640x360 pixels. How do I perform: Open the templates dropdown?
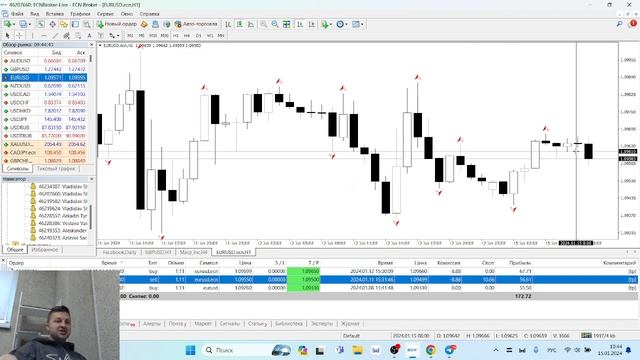[x=358, y=24]
